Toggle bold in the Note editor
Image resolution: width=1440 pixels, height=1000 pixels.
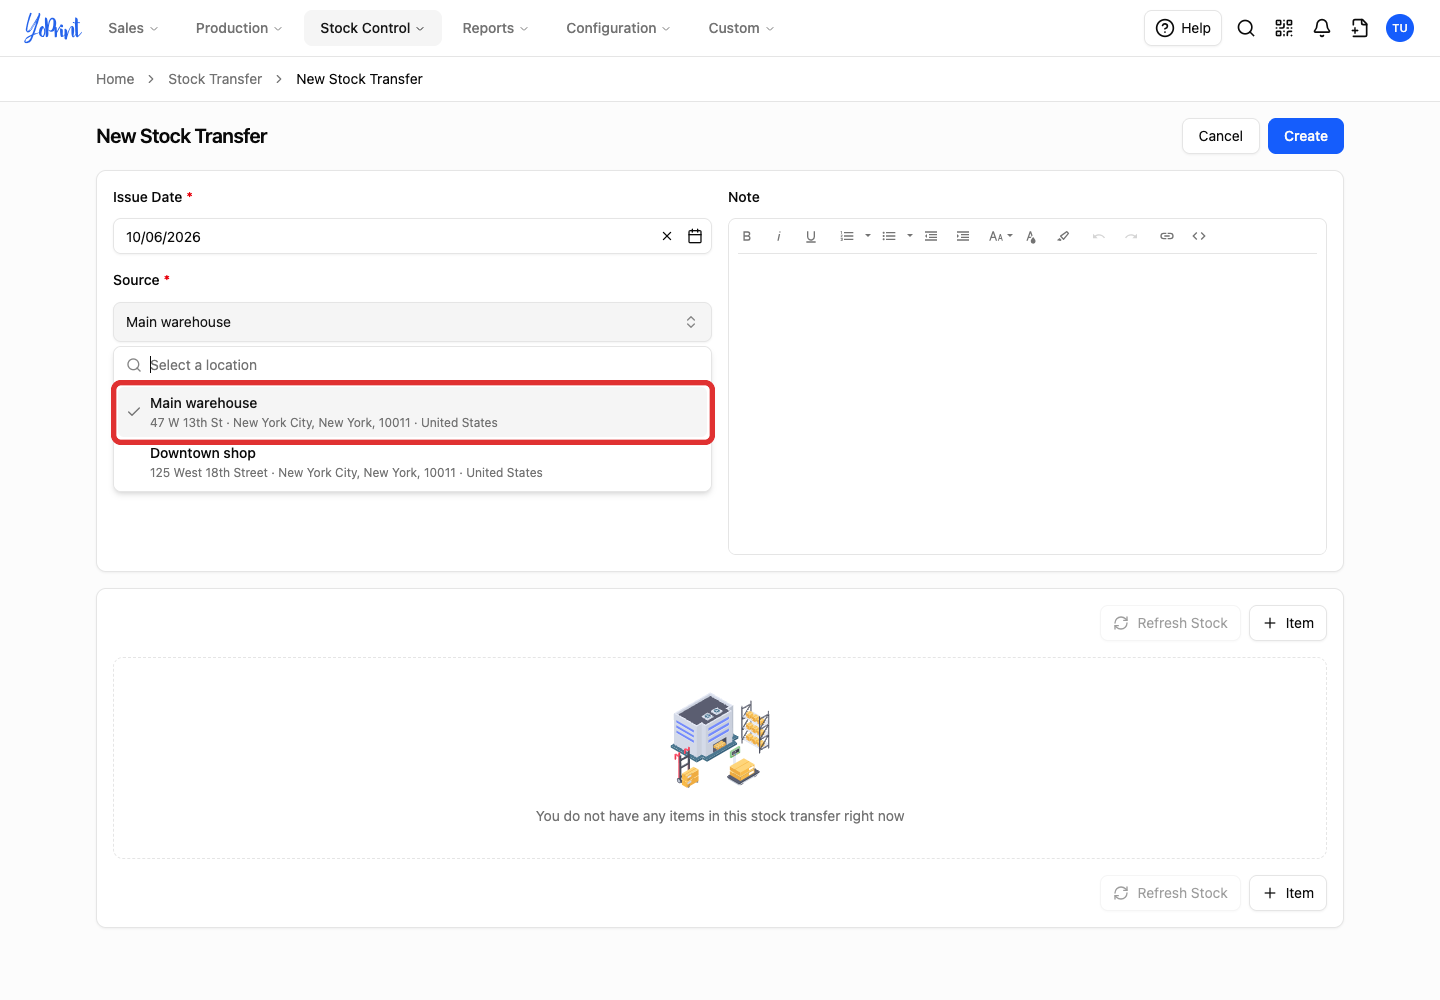point(747,236)
